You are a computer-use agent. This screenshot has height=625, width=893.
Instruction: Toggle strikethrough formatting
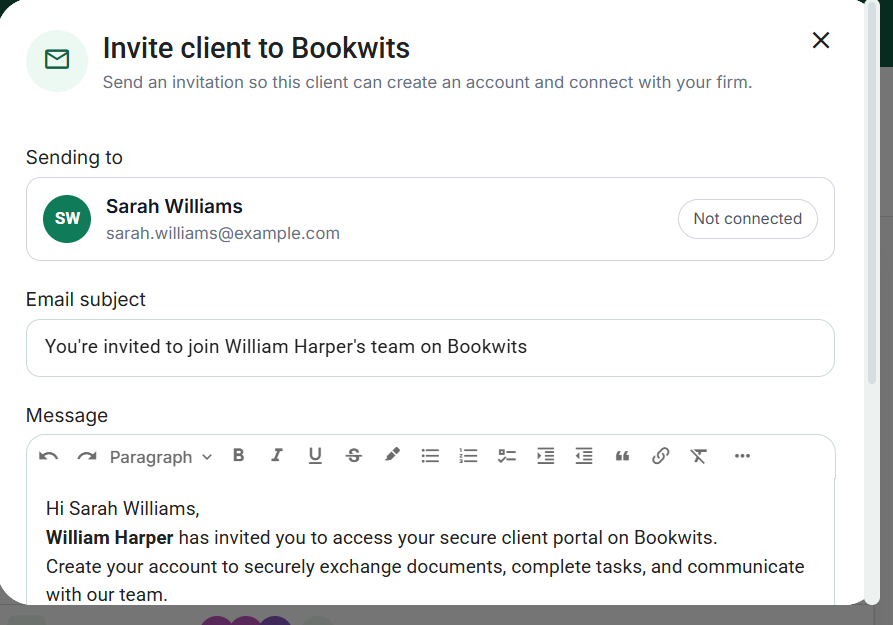pyautogui.click(x=354, y=456)
